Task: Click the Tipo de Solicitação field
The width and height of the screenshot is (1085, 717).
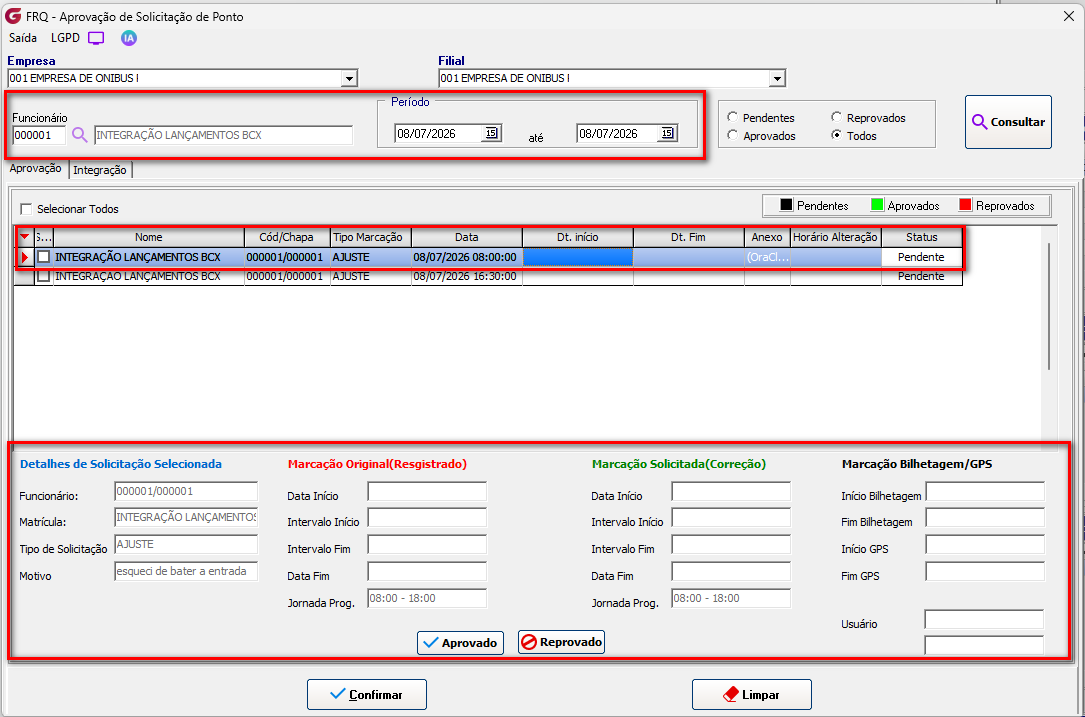Action: coord(186,545)
